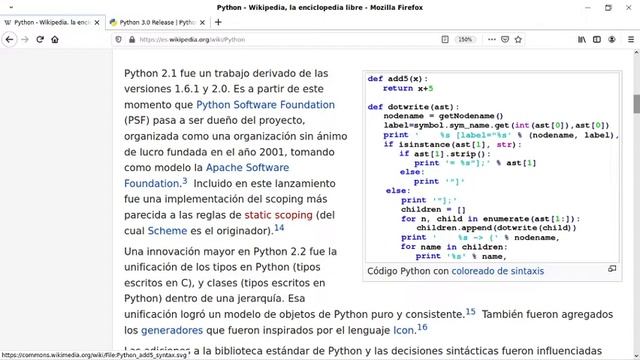Open Python syntax code image thumbnail
This screenshot has width=640, height=360.
pos(492,167)
